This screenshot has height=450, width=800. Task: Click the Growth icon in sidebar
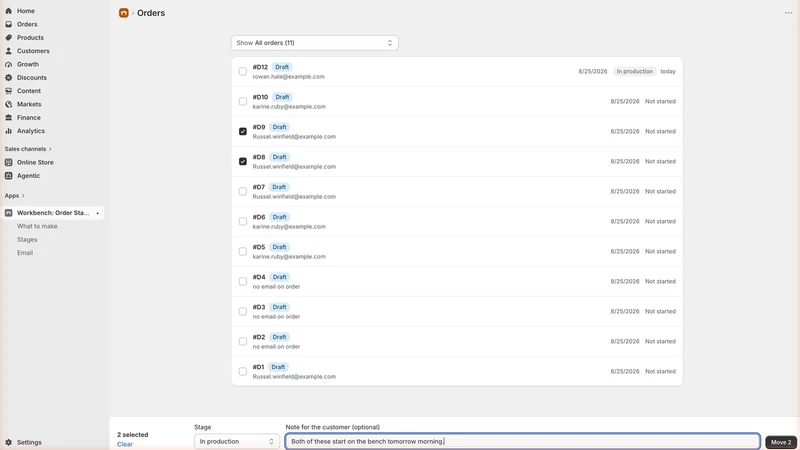click(x=9, y=64)
